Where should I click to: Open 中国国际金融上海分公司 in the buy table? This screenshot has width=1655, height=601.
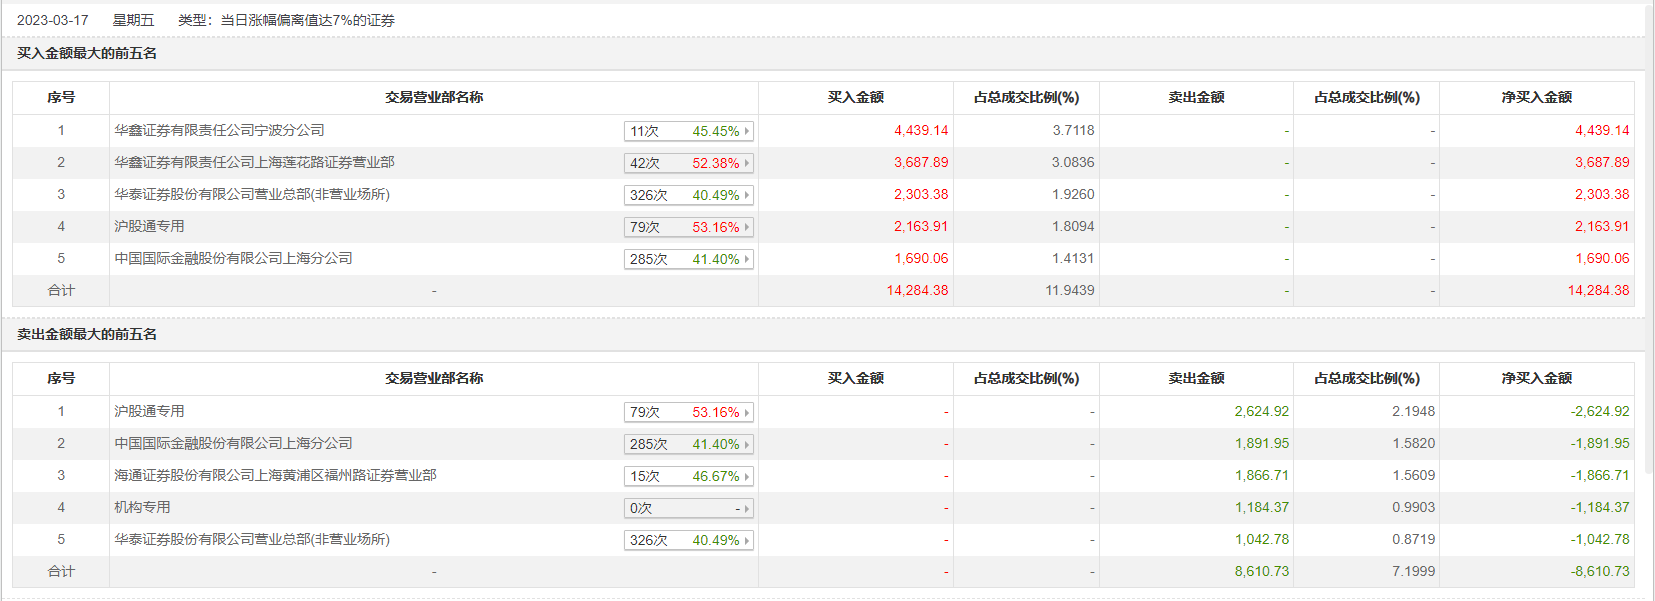[233, 258]
